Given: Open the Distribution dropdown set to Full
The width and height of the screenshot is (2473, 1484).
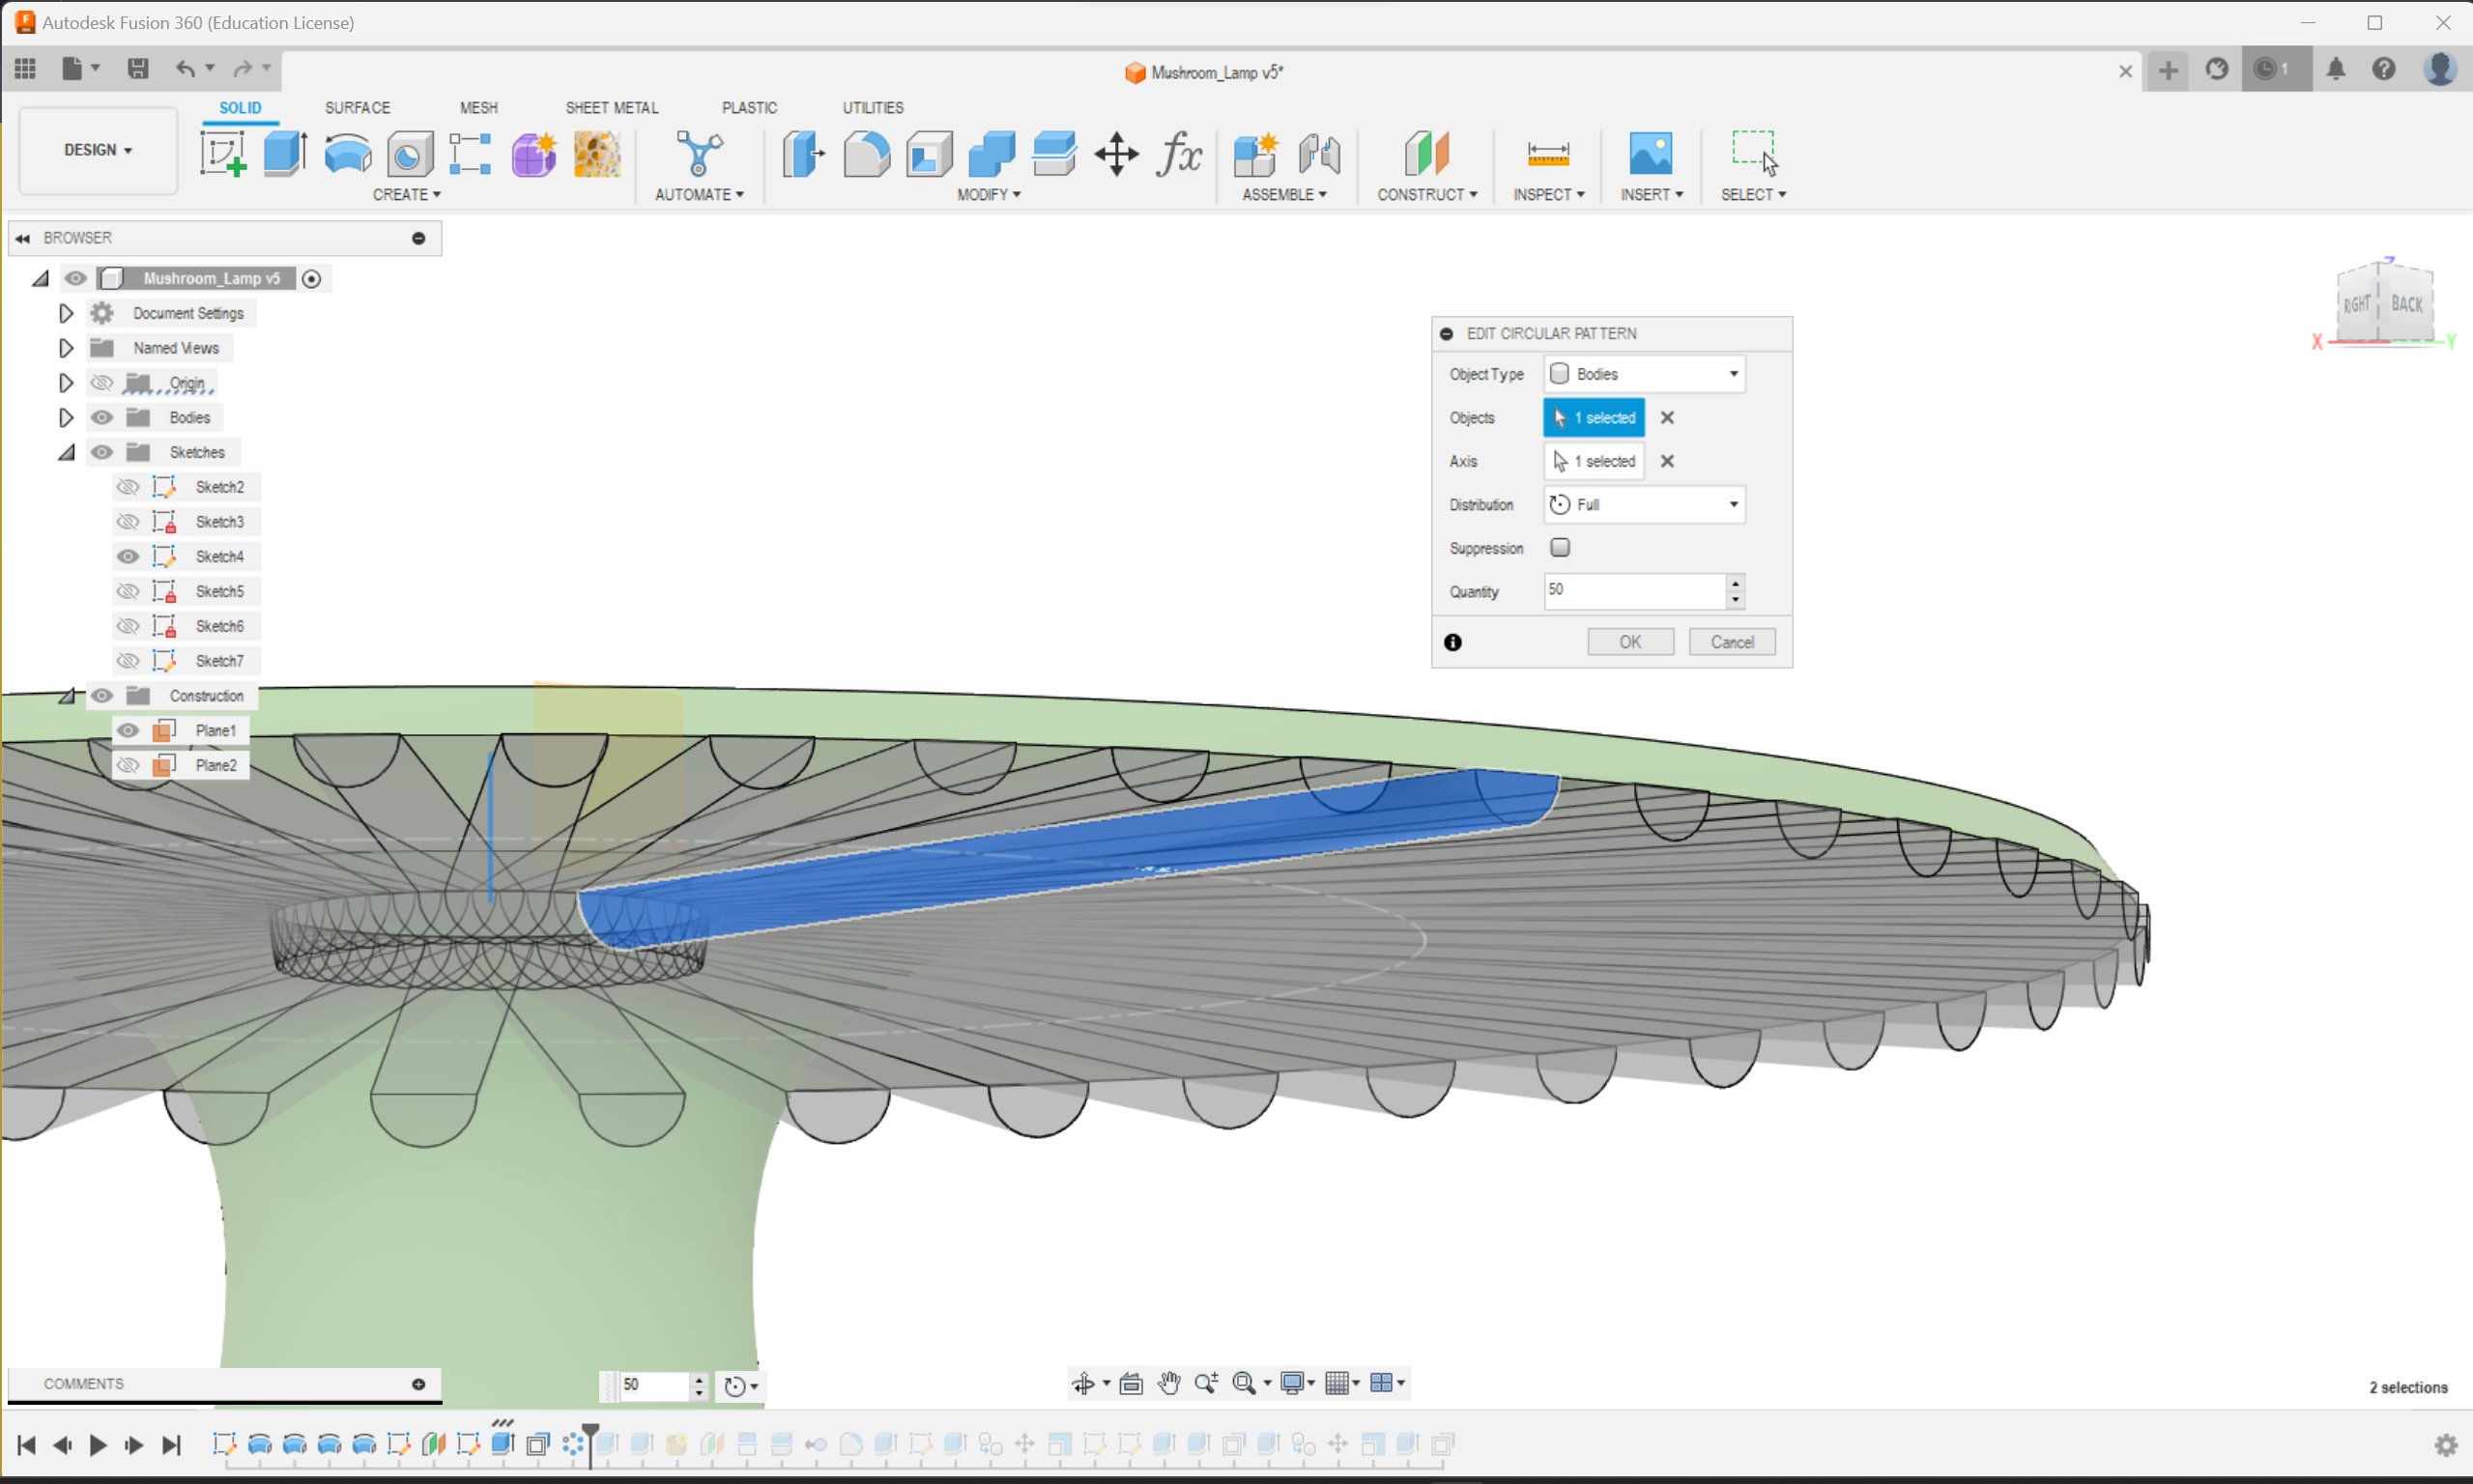Looking at the screenshot, I should coord(1643,504).
